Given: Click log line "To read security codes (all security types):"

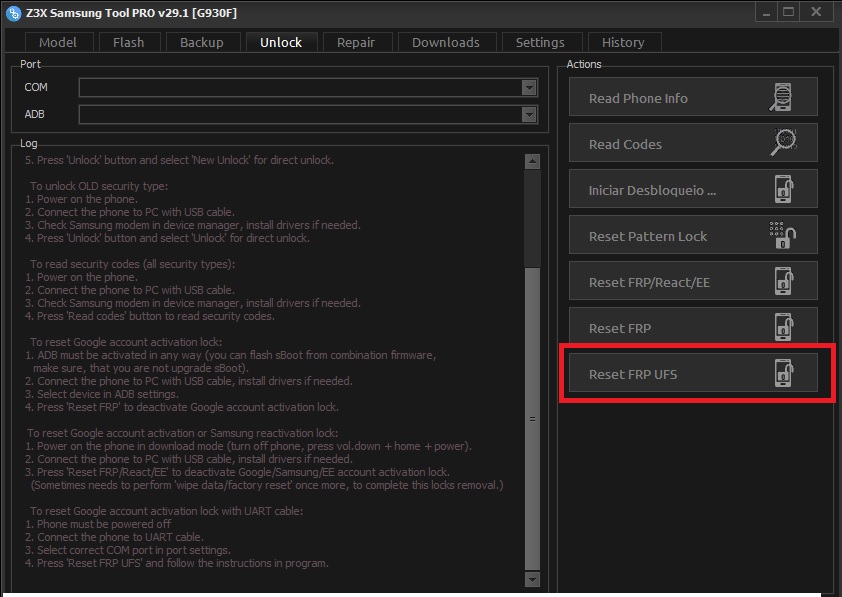Looking at the screenshot, I should pyautogui.click(x=133, y=264).
